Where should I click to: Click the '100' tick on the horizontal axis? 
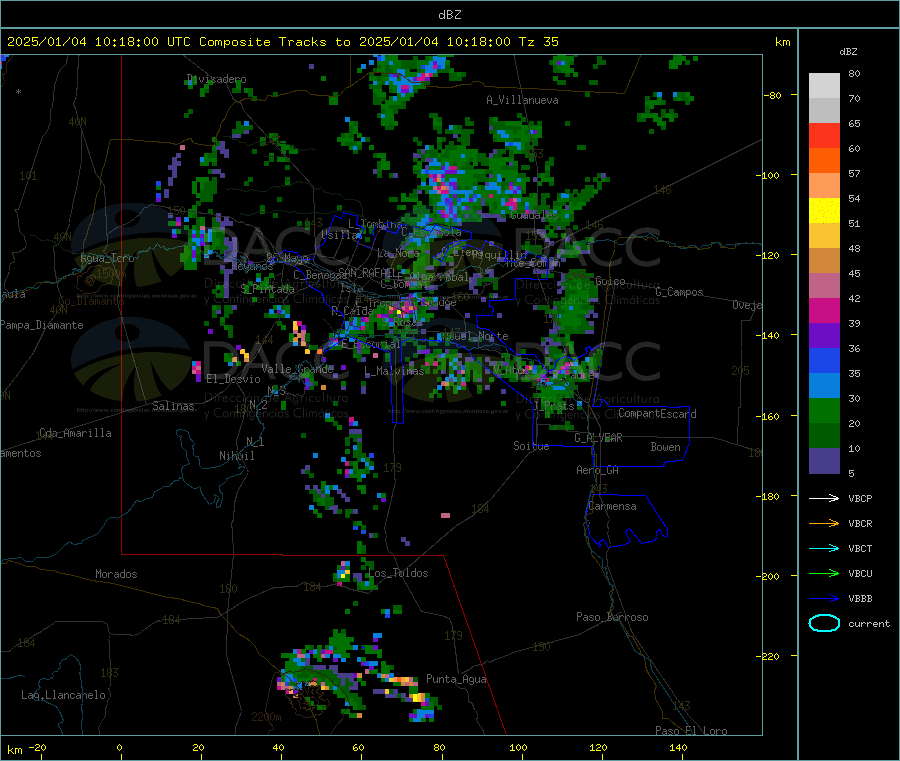(518, 748)
